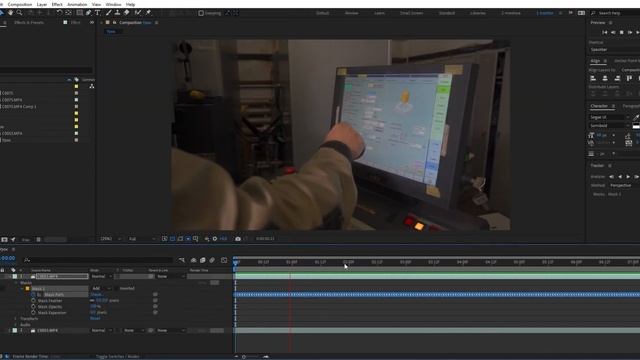Screen dimensions: 640x360
Task: Click align horizontal center icon
Action: [605, 78]
